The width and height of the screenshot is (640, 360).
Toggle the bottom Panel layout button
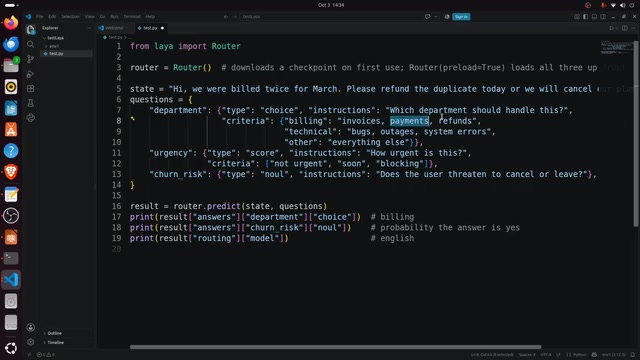click(594, 17)
